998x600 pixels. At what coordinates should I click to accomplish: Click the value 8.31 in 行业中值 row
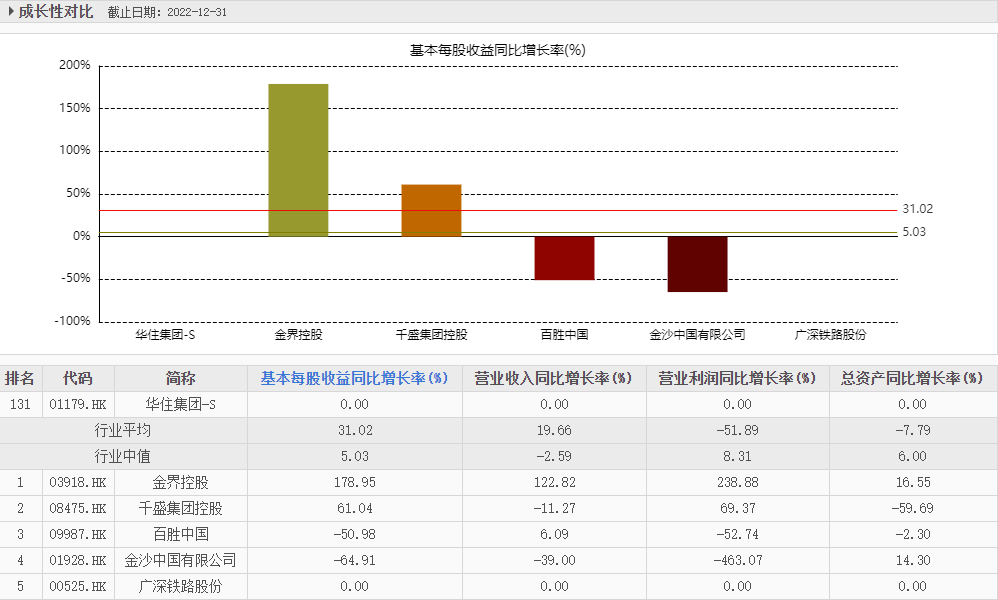[738, 457]
